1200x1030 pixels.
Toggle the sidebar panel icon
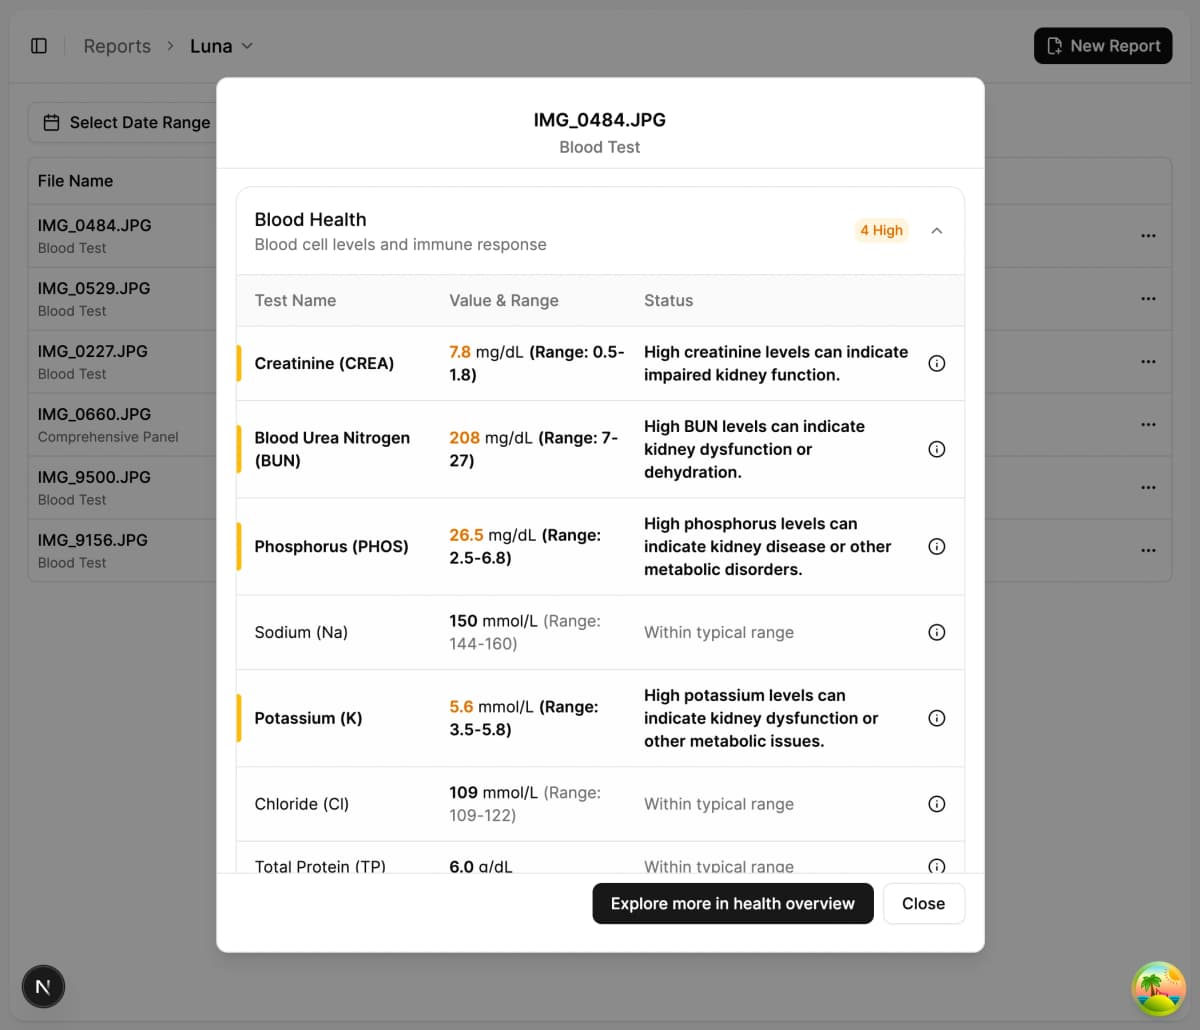[39, 46]
